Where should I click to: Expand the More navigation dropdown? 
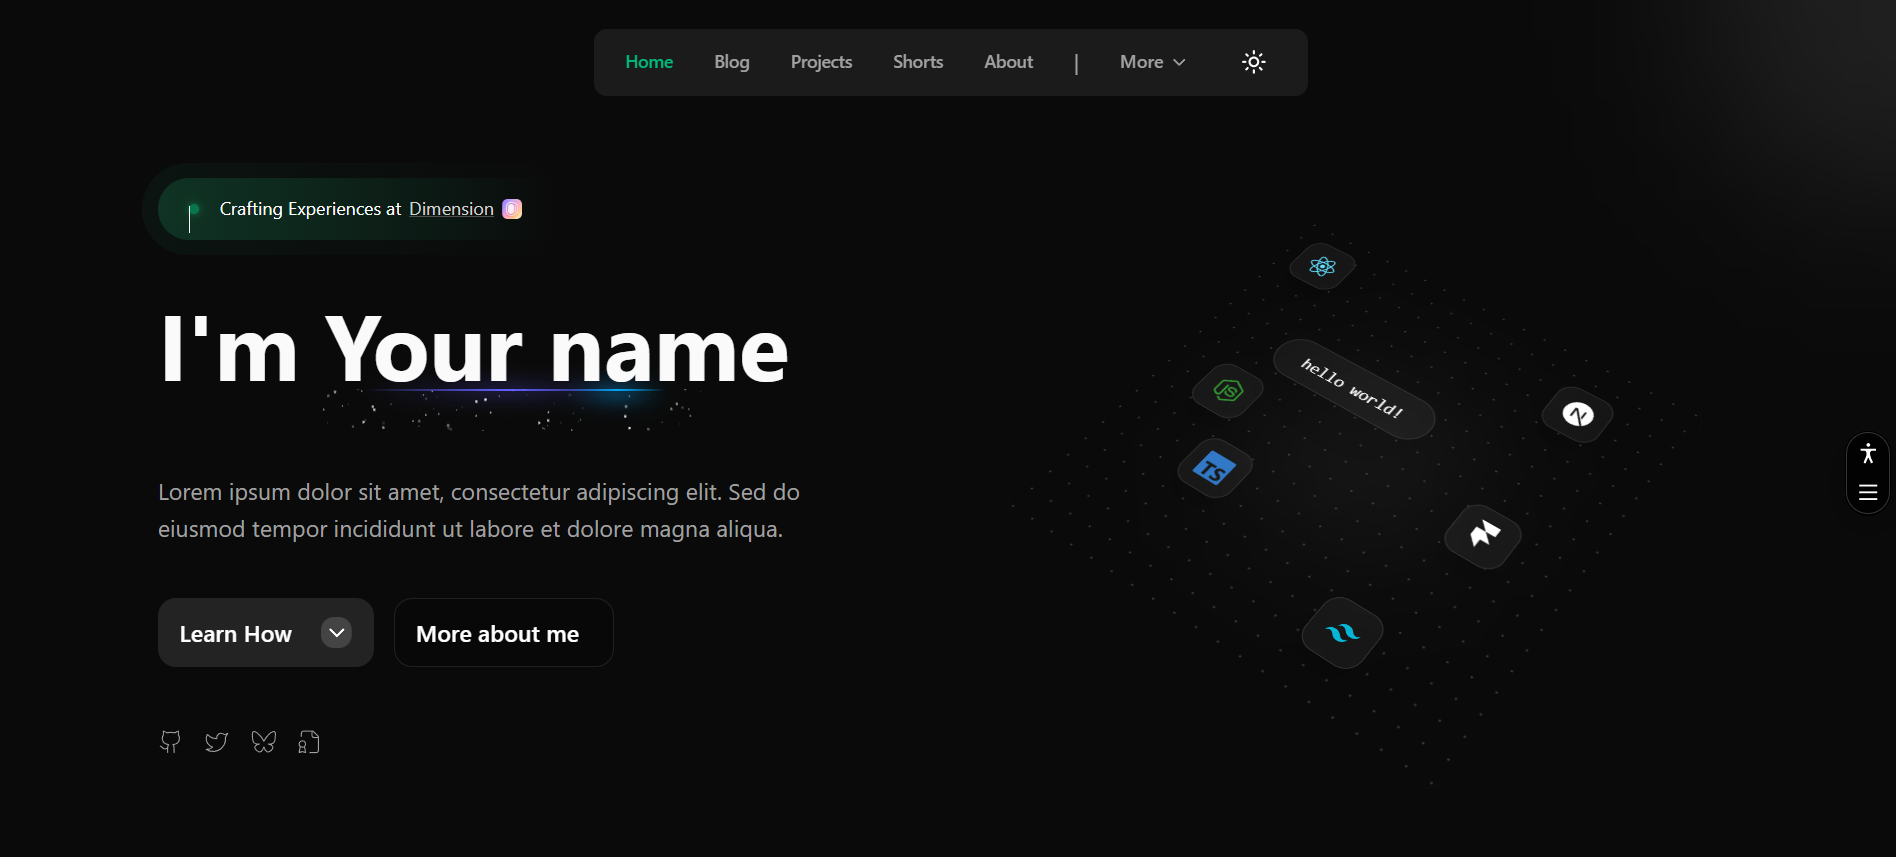[x=1152, y=62]
